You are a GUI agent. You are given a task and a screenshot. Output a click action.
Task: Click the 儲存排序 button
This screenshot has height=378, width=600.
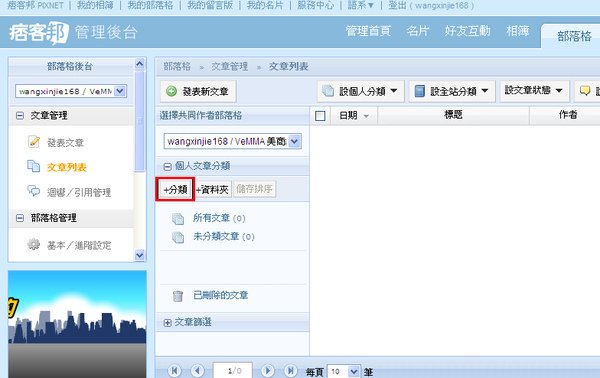coord(254,189)
